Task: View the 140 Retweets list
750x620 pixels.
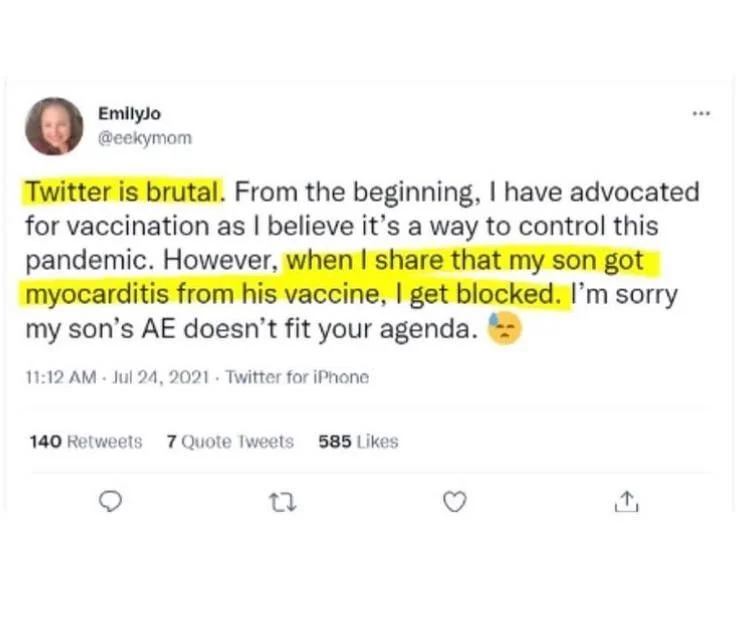Action: point(86,441)
